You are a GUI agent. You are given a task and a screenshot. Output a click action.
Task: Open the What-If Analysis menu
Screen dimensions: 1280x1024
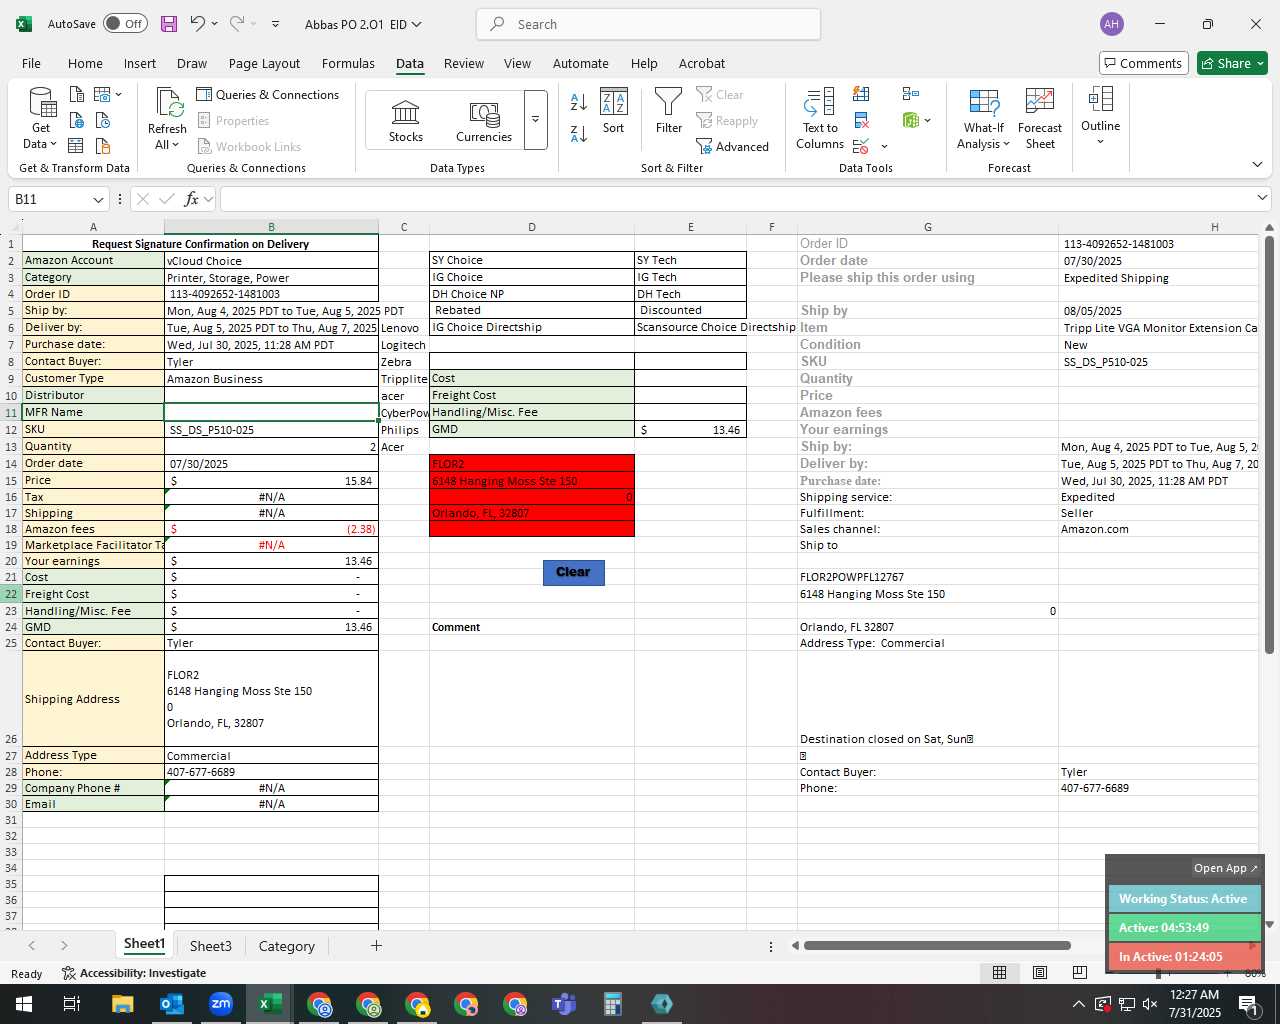click(984, 119)
